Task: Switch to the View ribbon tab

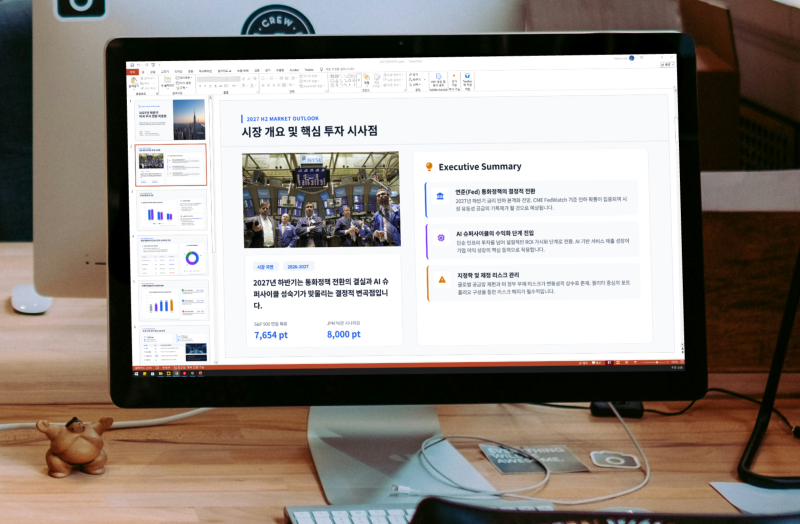Action: [269, 70]
